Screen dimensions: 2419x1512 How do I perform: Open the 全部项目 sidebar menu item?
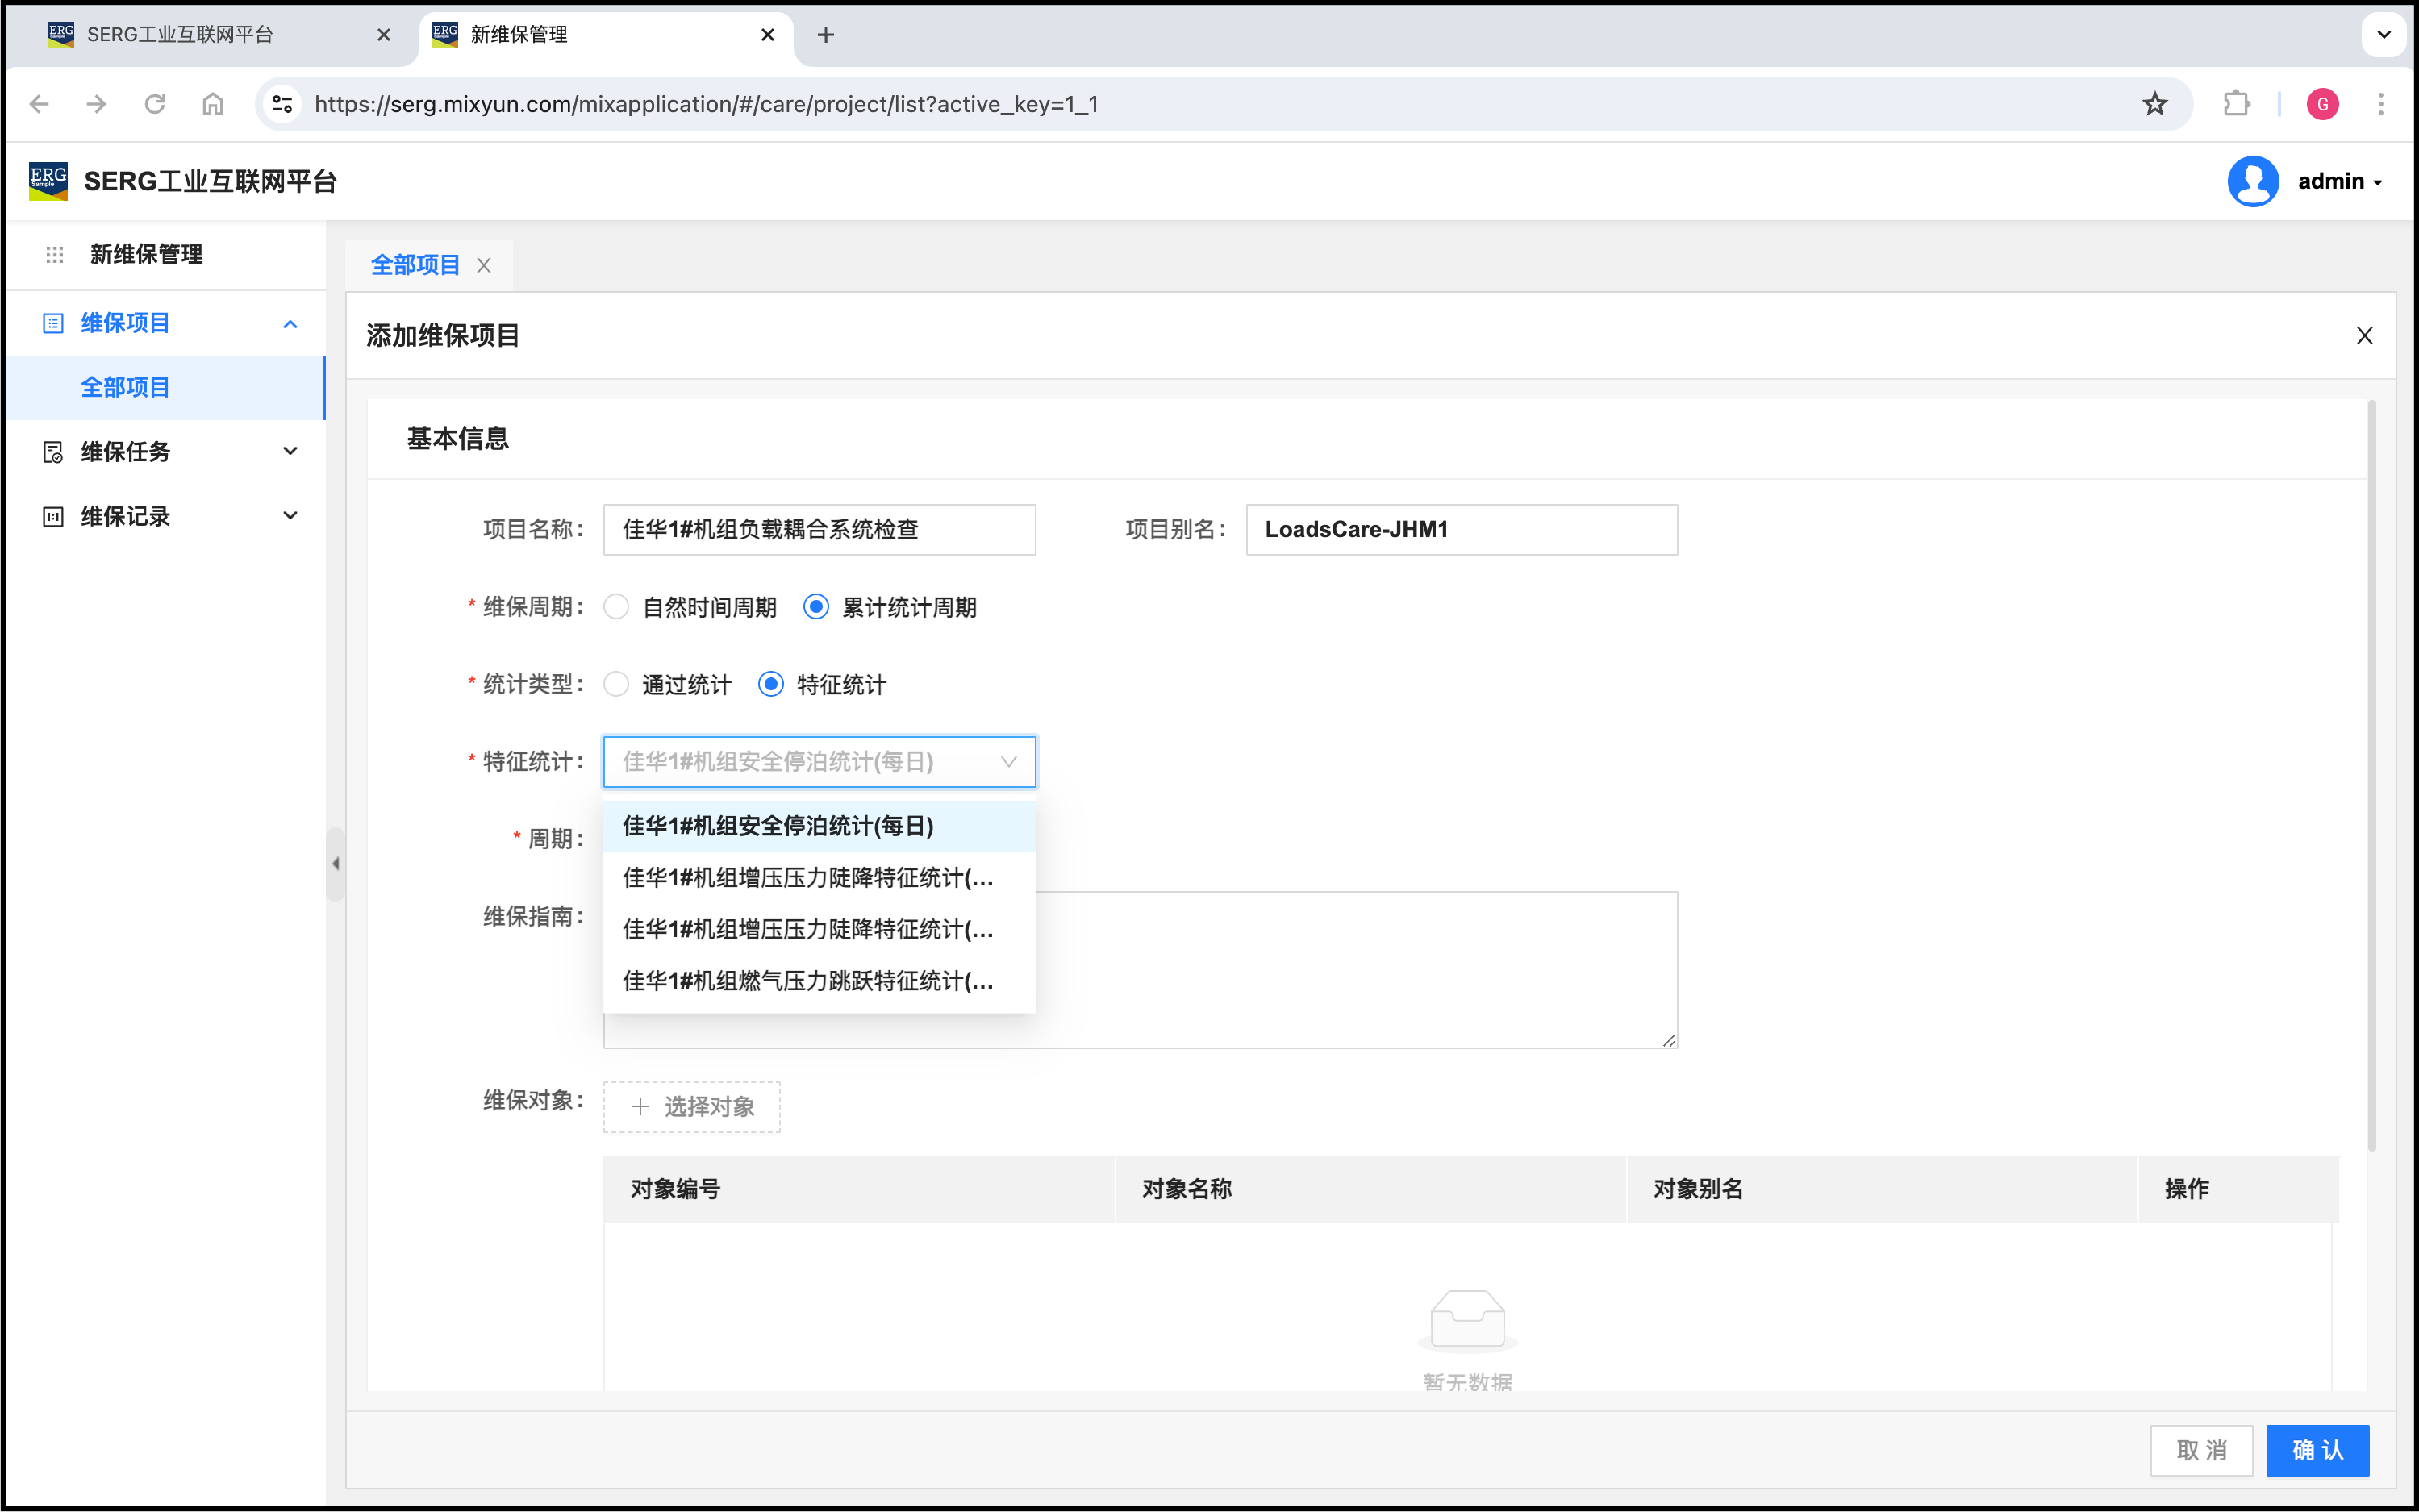[x=125, y=387]
